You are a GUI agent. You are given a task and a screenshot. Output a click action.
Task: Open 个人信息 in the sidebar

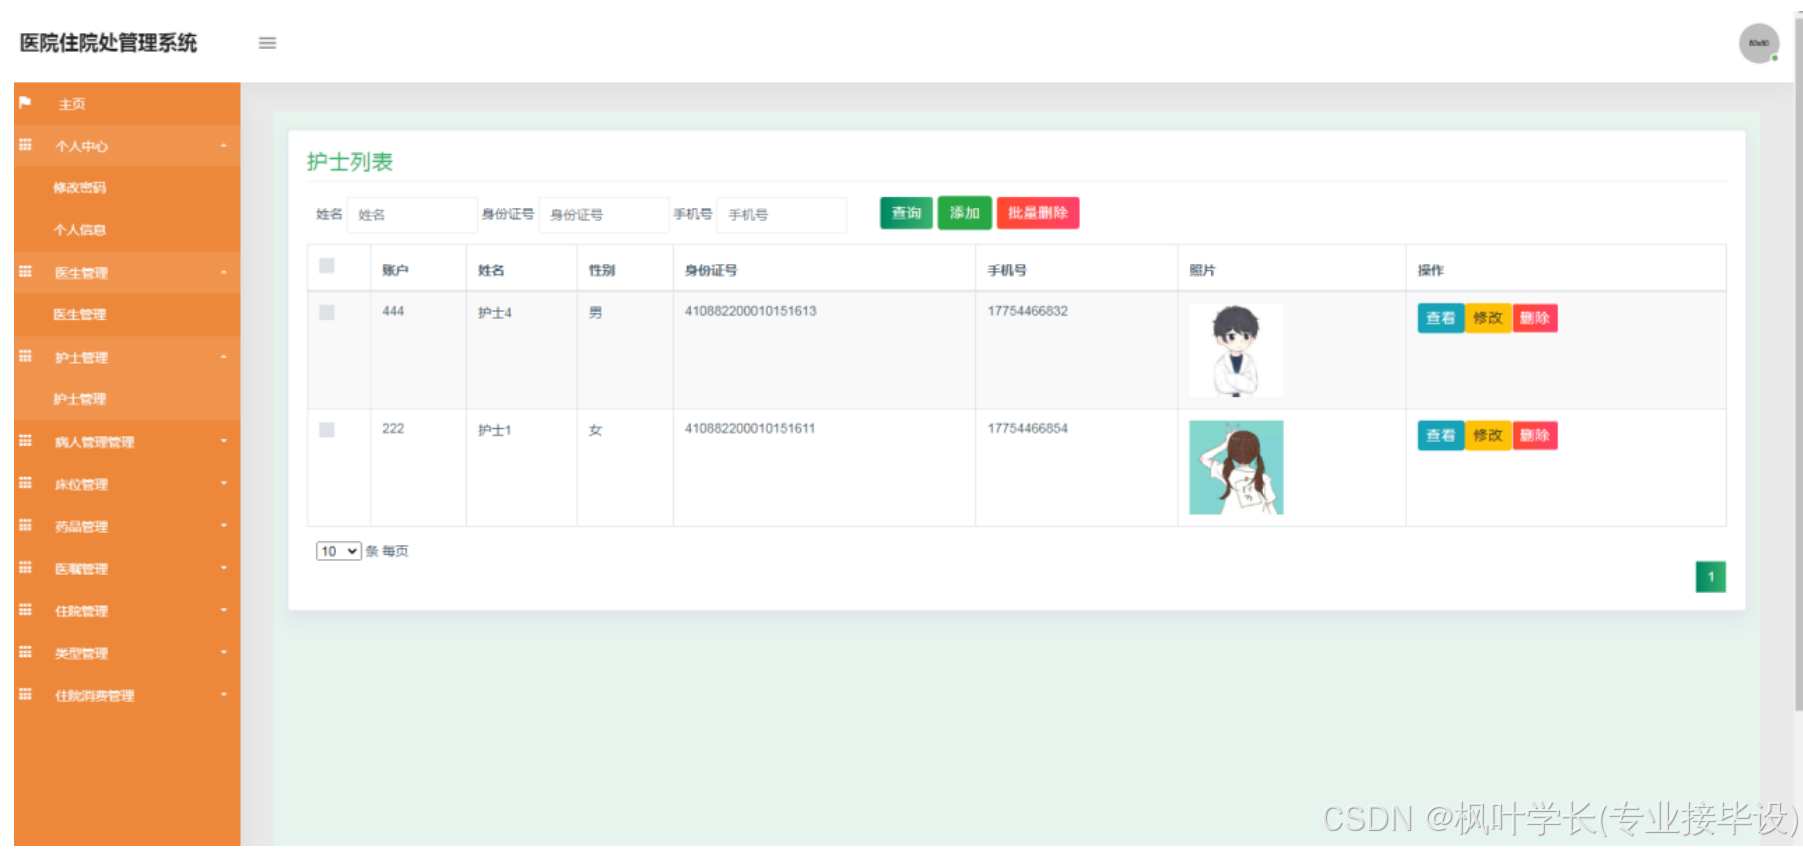tap(79, 230)
